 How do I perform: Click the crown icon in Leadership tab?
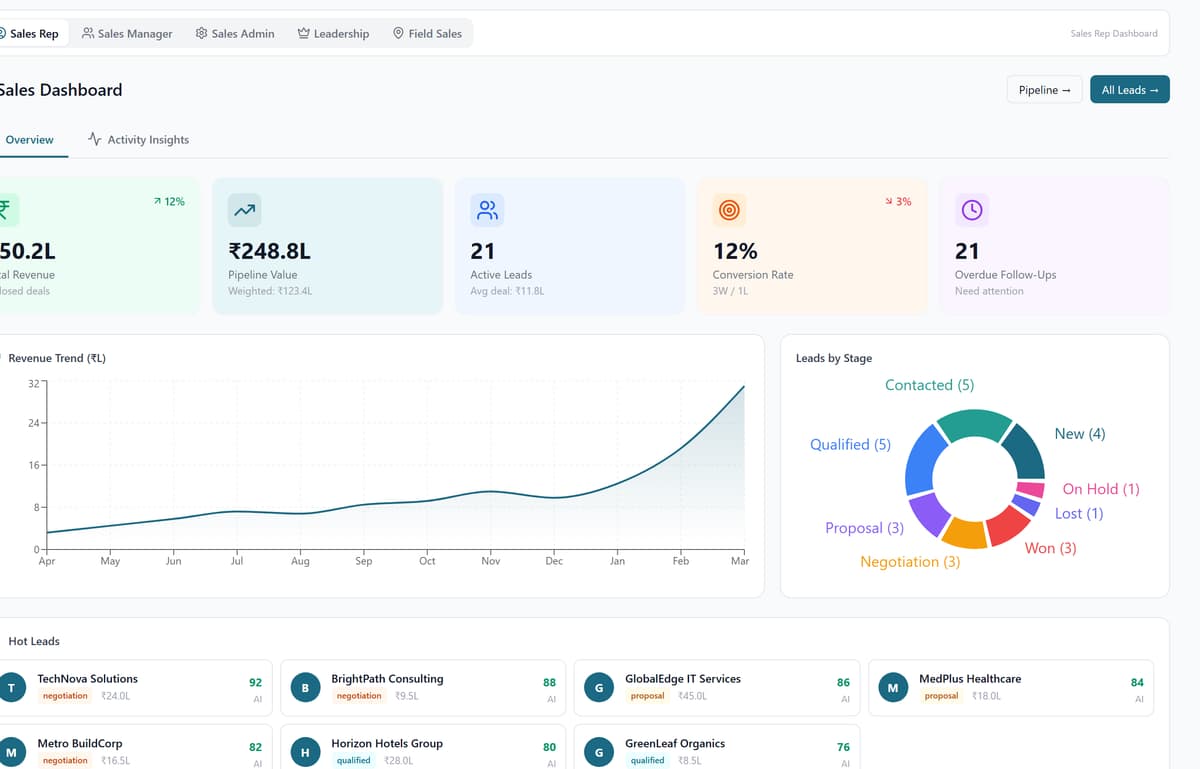[x=304, y=33]
